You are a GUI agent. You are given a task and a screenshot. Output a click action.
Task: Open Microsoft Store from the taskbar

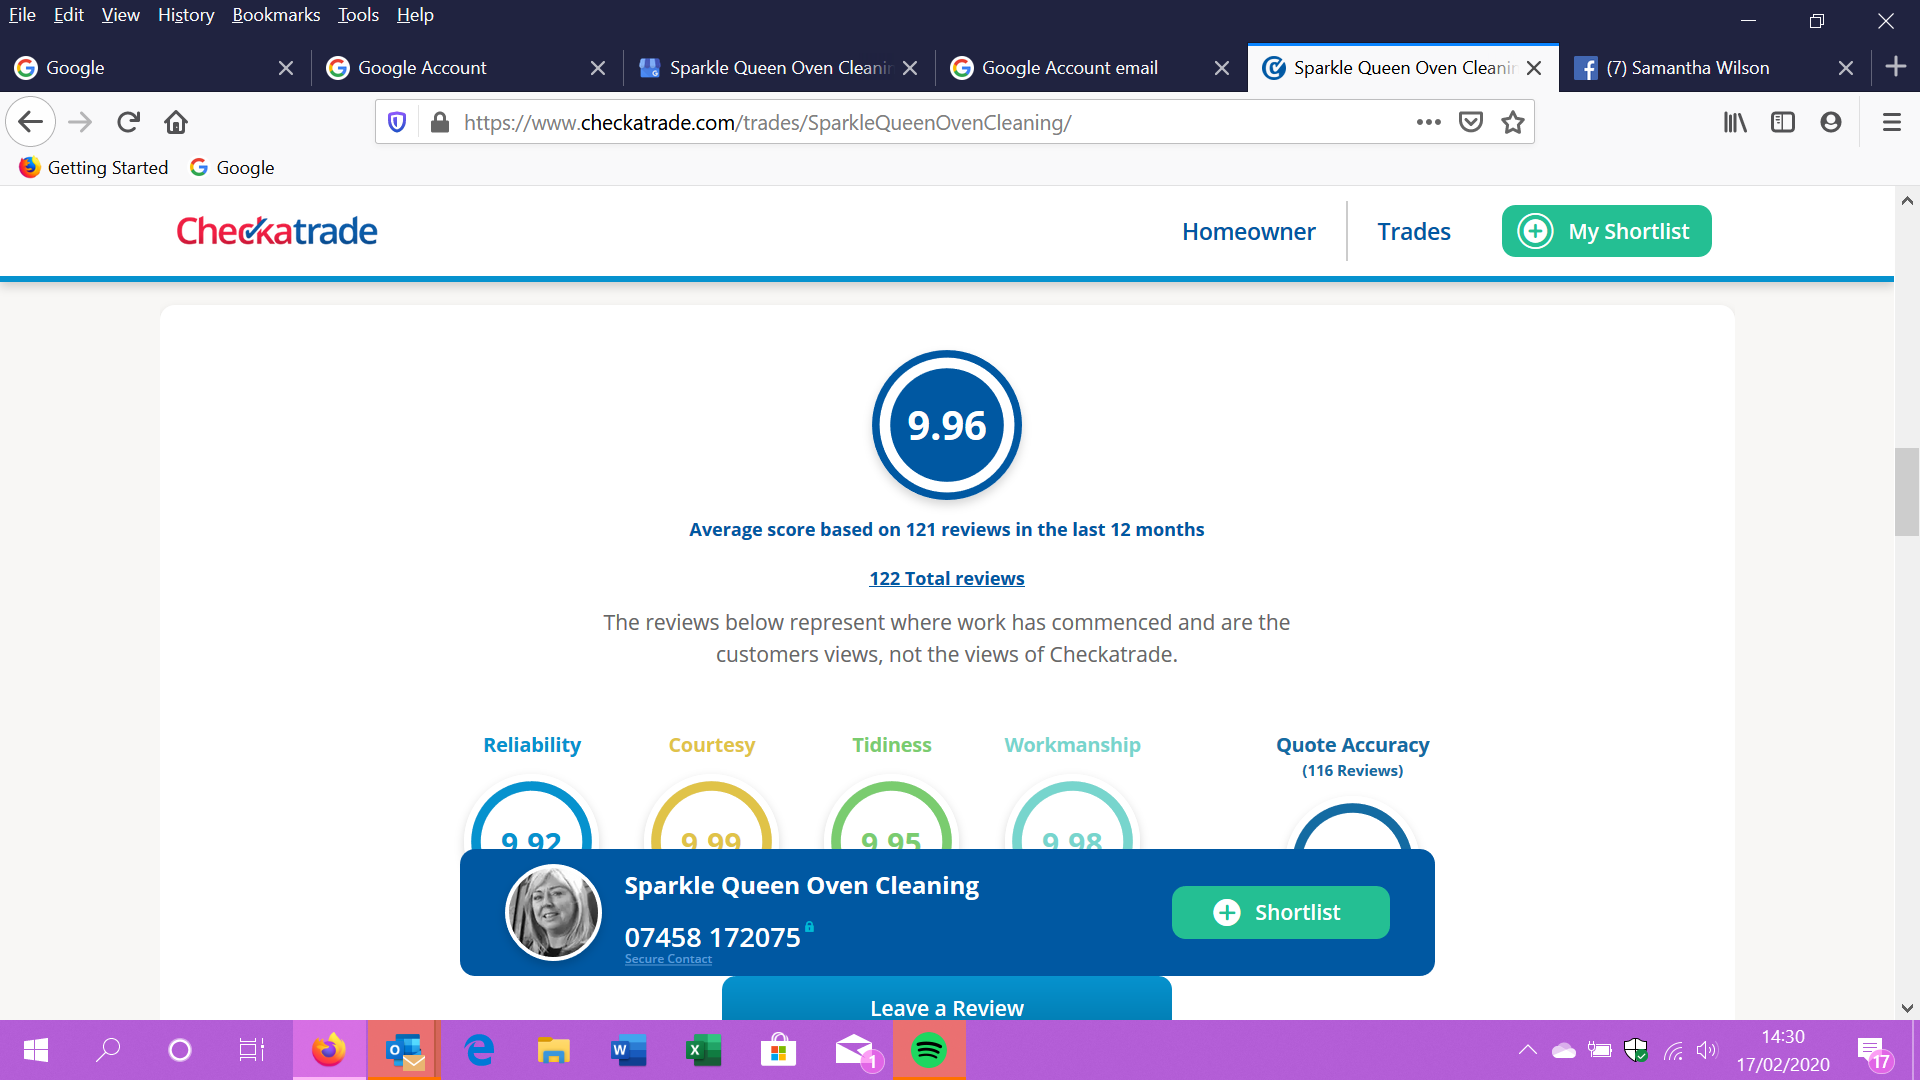[778, 1050]
